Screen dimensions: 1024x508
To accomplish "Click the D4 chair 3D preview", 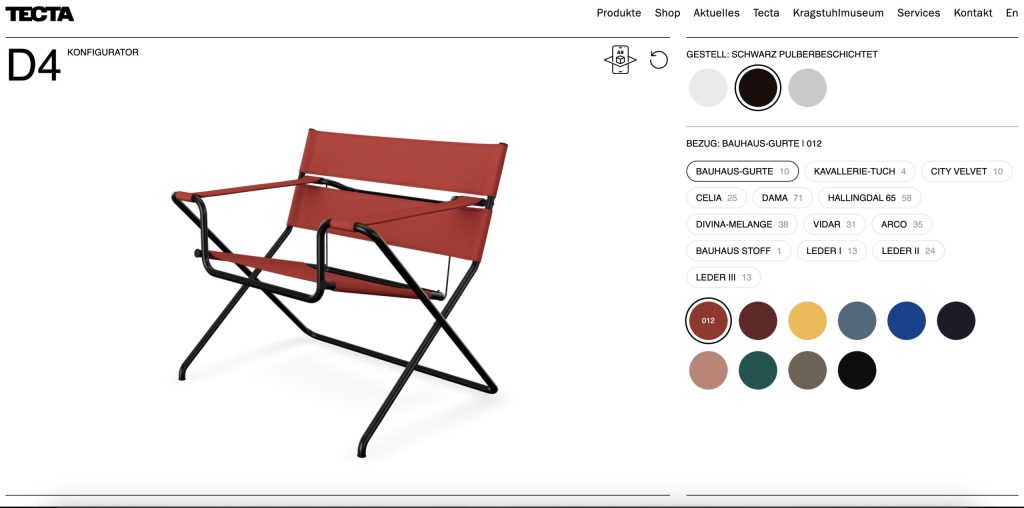I will click(x=340, y=293).
